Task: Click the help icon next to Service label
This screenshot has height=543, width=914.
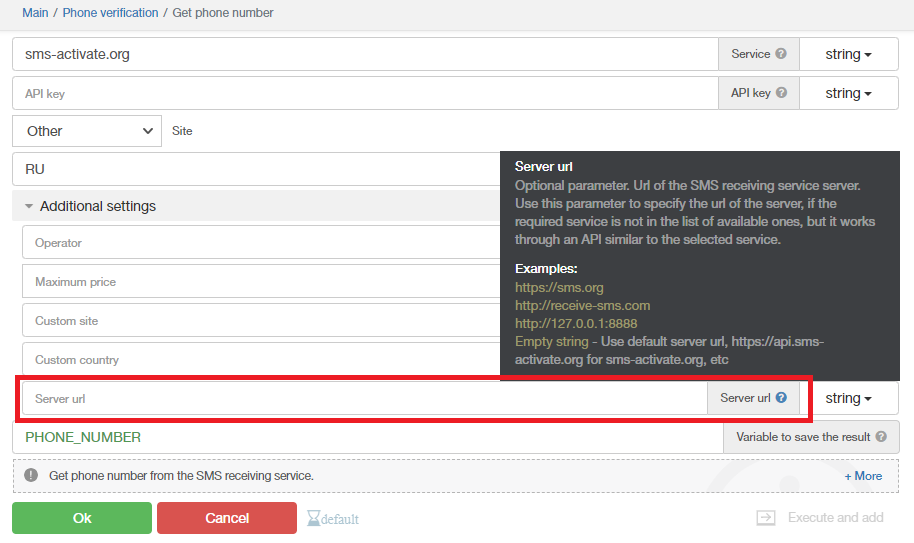Action: click(781, 54)
